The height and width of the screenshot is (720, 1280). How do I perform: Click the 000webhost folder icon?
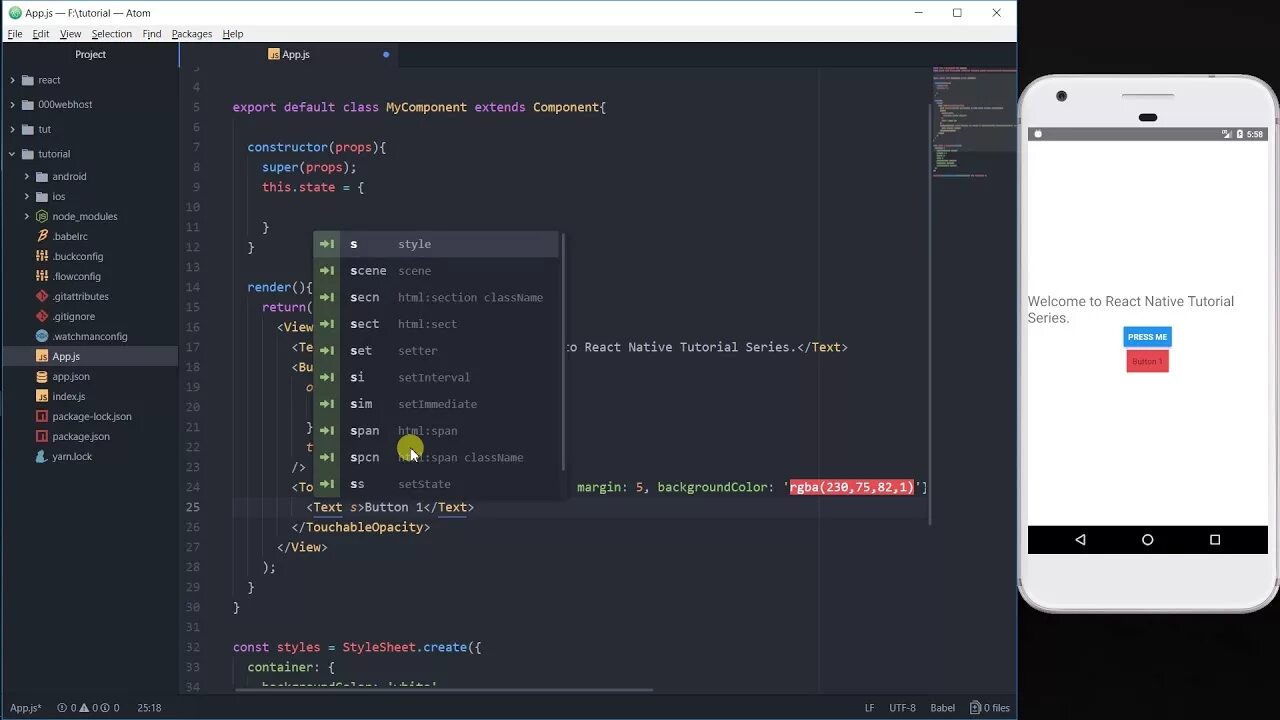pyautogui.click(x=27, y=104)
